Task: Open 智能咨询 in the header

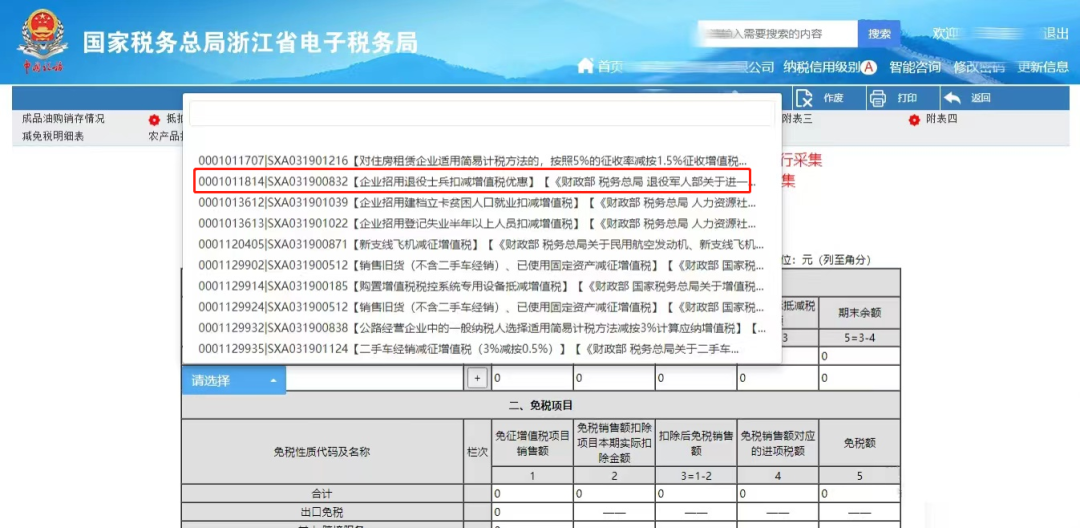Action: 915,67
